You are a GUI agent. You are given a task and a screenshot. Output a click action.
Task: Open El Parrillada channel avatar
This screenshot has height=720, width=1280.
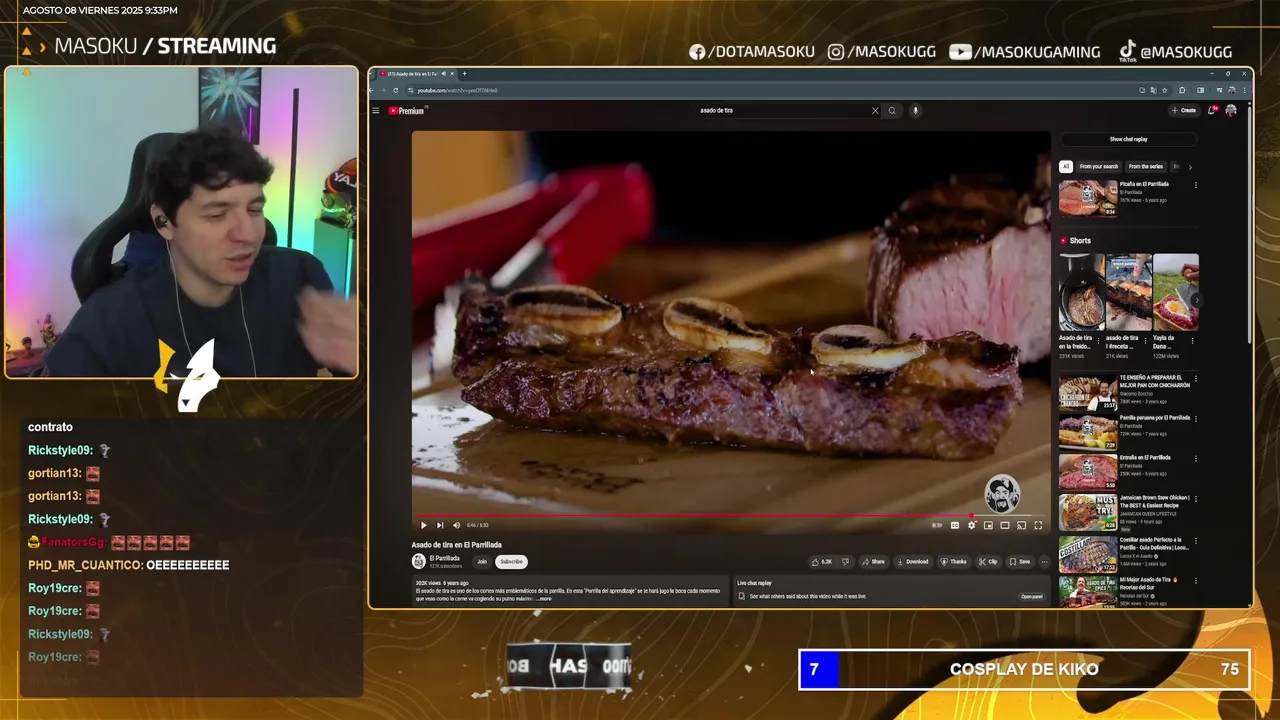coord(419,562)
